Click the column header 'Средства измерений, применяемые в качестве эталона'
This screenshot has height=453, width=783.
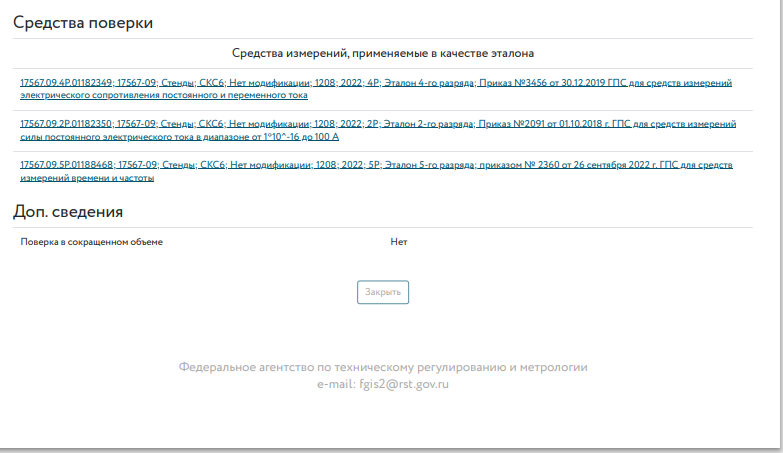(382, 52)
